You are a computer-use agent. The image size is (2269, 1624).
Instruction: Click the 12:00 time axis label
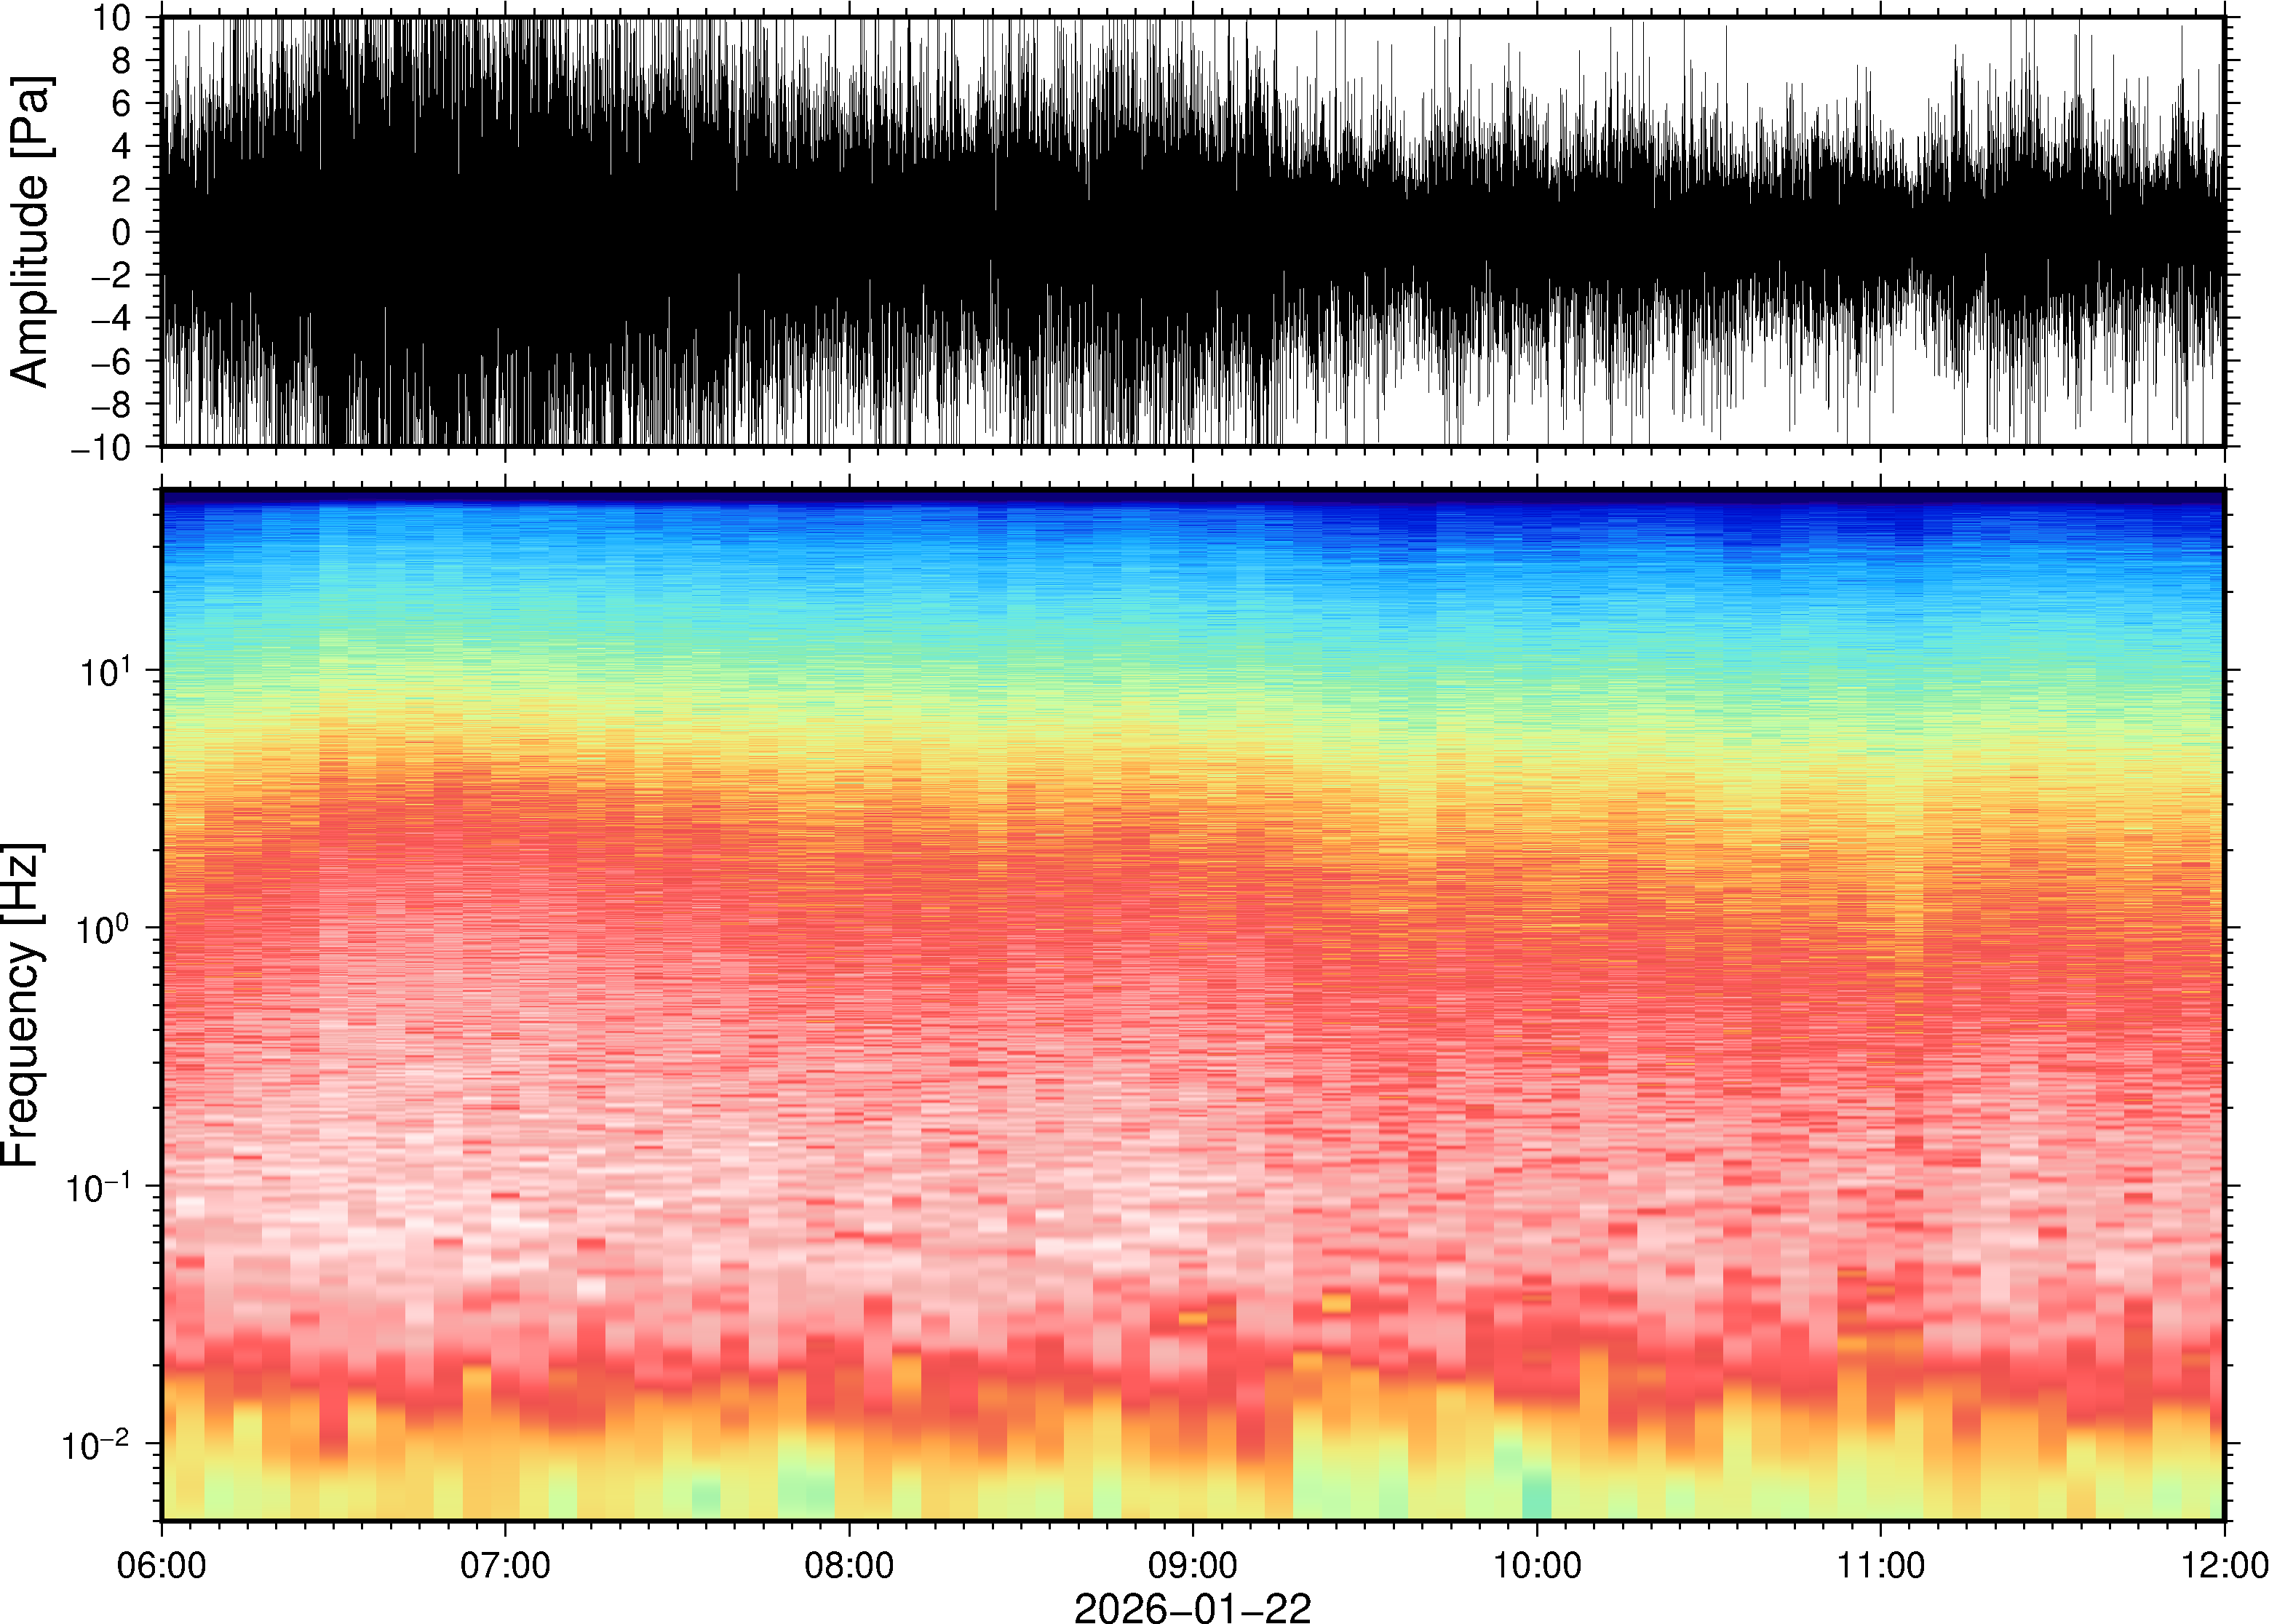(x=2224, y=1565)
